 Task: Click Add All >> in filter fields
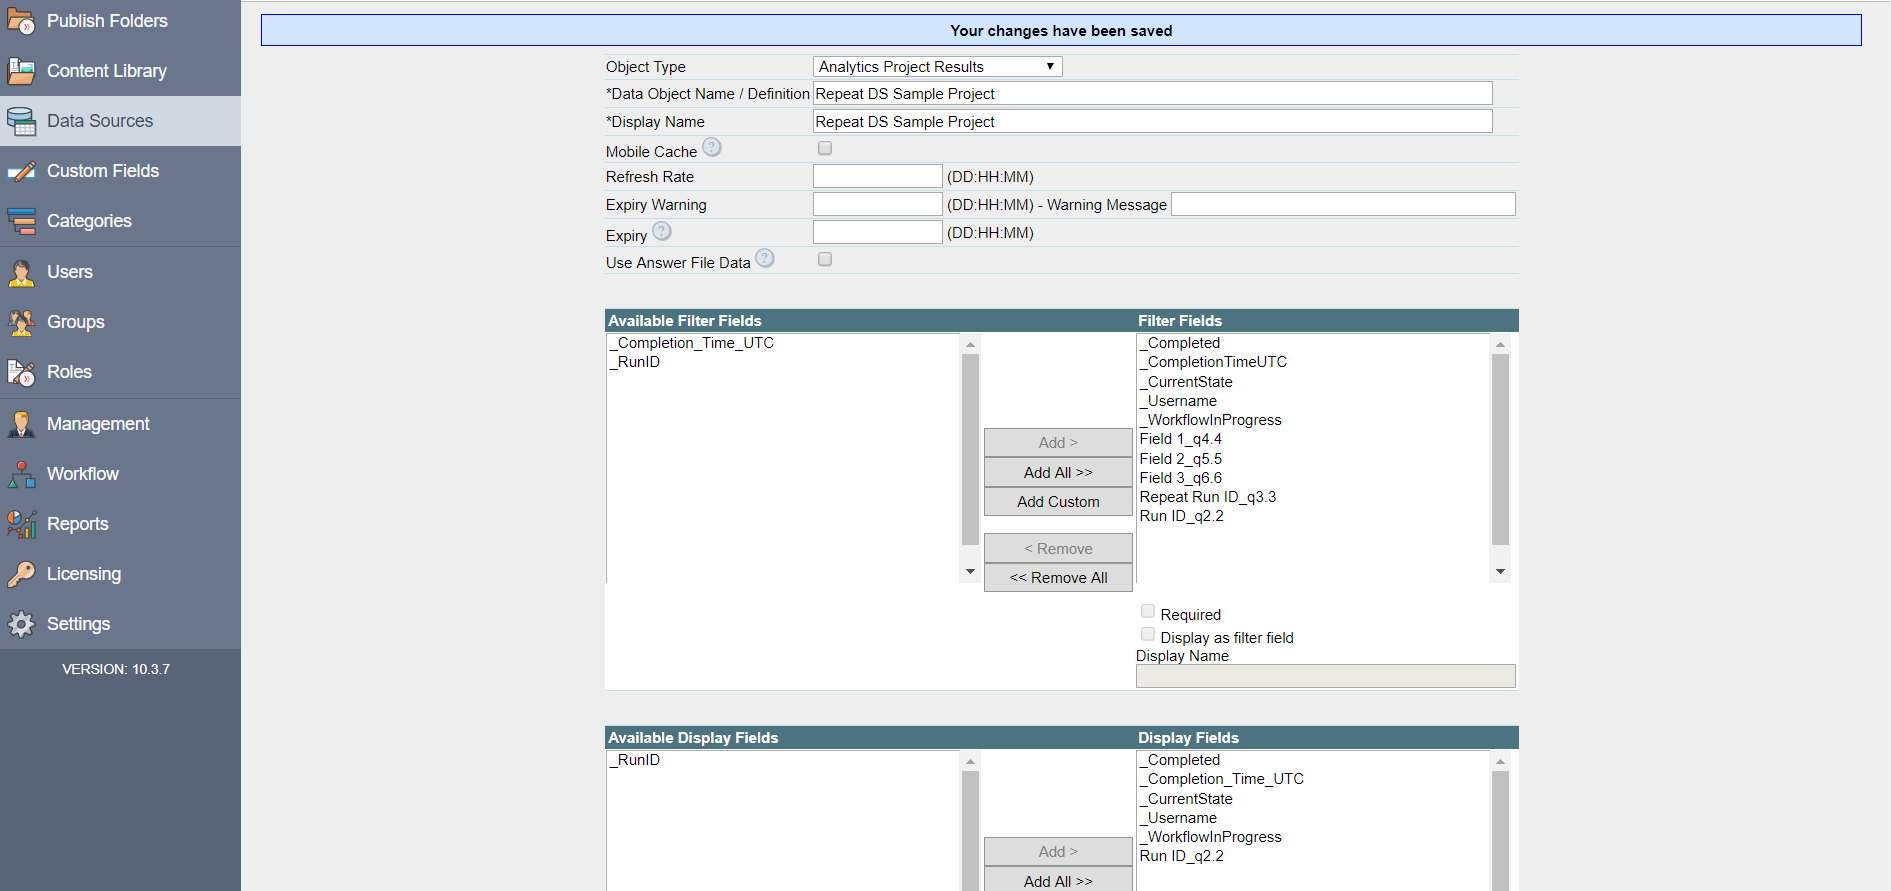[x=1058, y=472]
